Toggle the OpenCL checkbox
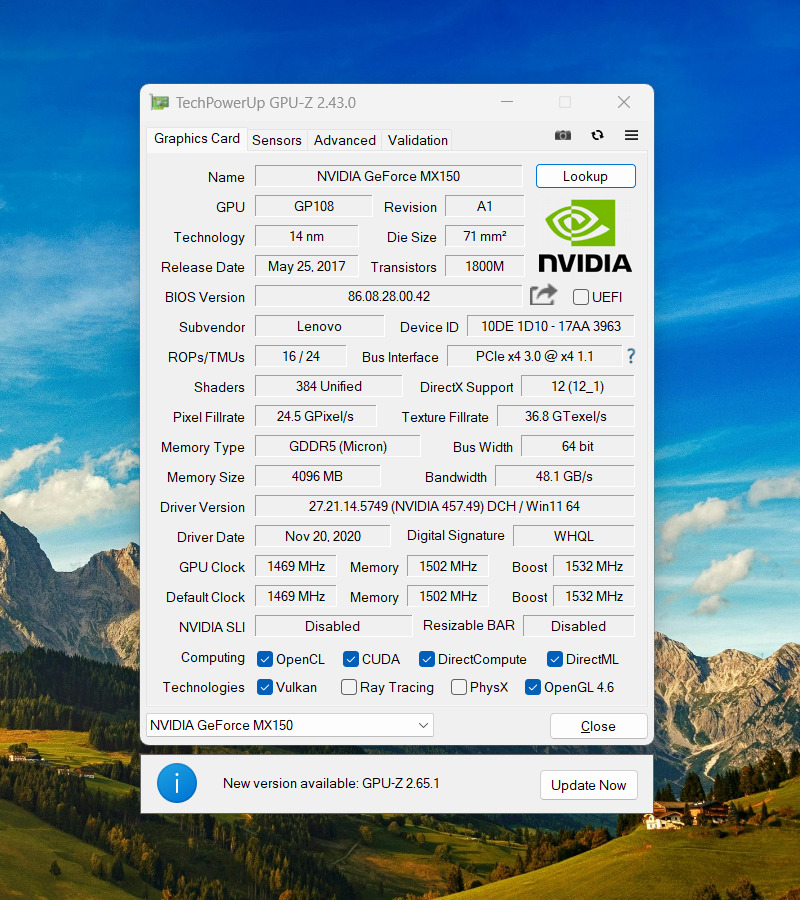The width and height of the screenshot is (800, 900). 265,659
